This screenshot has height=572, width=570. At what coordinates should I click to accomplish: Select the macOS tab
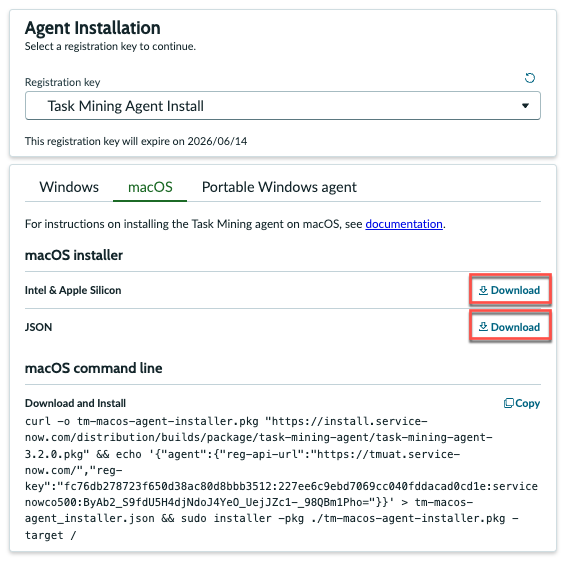(x=150, y=187)
